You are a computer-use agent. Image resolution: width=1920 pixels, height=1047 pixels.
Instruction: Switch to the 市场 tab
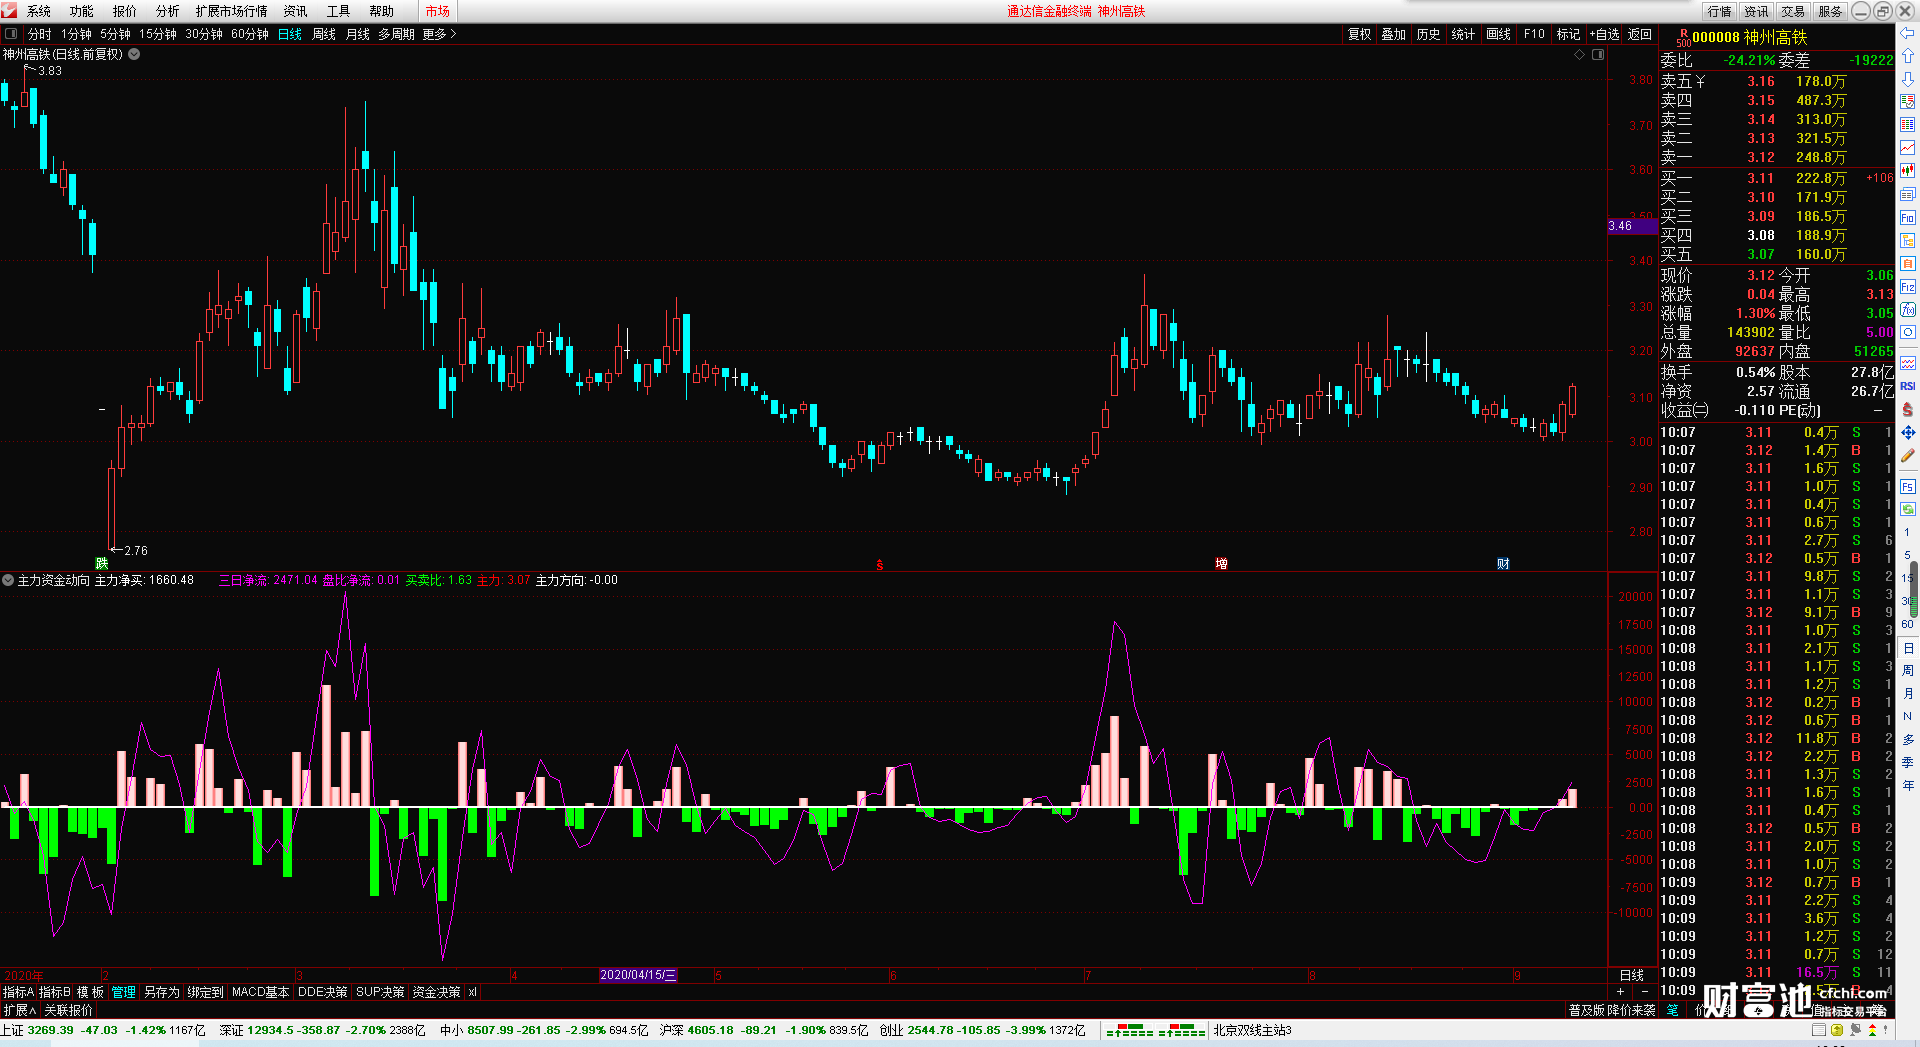pos(438,11)
